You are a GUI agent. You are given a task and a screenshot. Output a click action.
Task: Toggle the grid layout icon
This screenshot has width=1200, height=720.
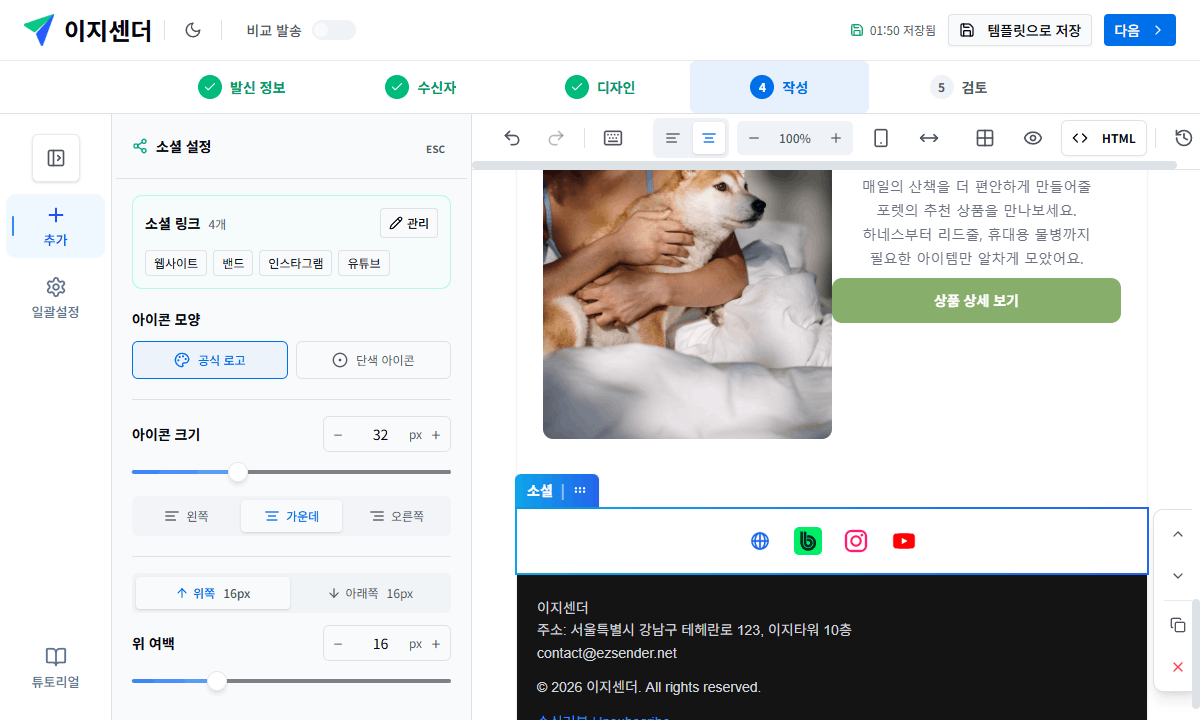(x=985, y=138)
